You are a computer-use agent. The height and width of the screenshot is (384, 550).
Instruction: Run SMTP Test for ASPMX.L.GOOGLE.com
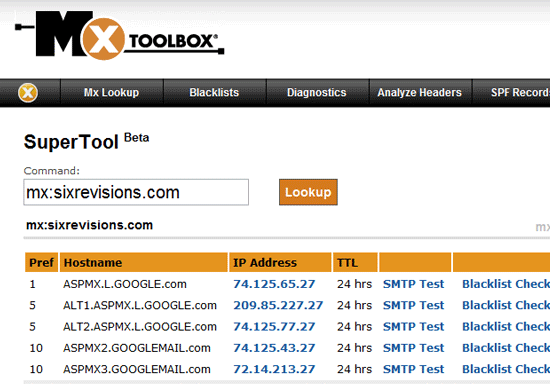click(x=414, y=284)
